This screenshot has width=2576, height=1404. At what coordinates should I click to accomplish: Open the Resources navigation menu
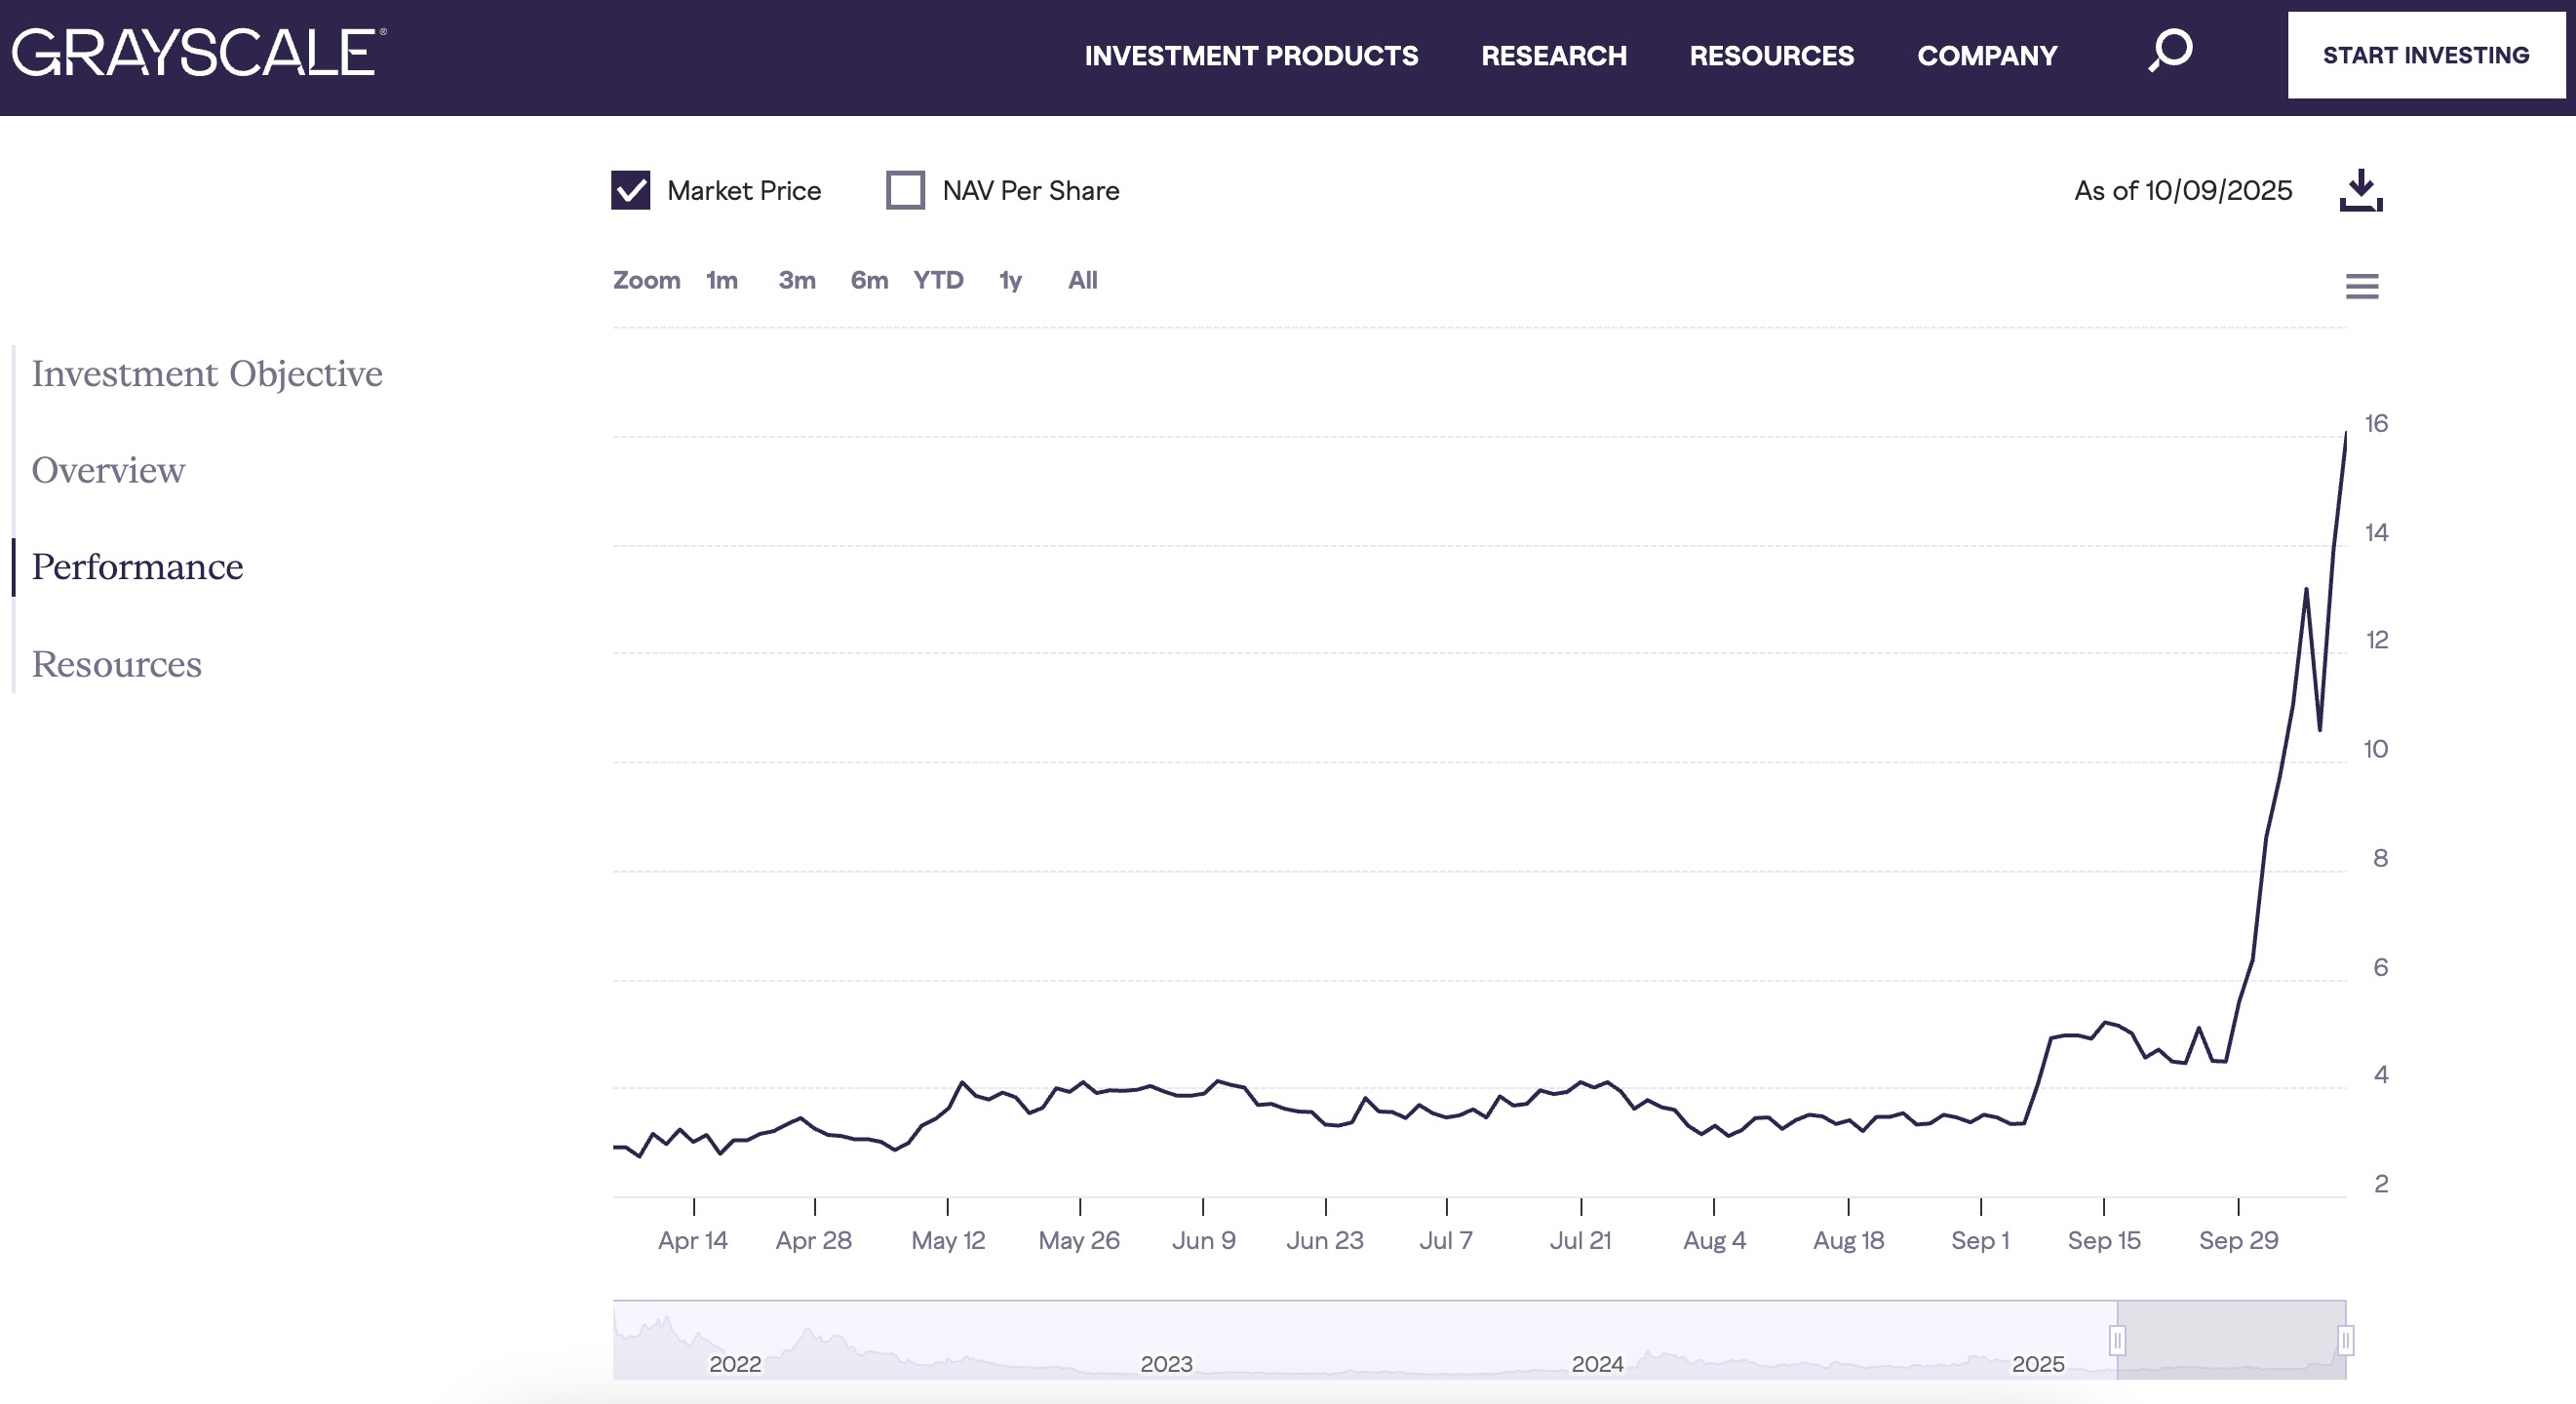coord(1771,55)
